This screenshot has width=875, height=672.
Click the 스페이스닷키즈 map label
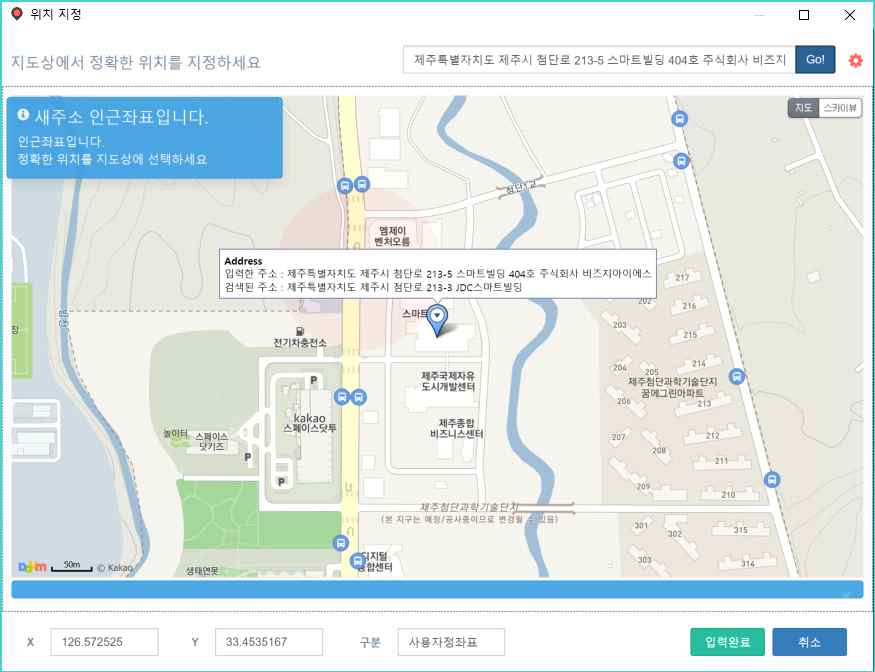pyautogui.click(x=211, y=441)
